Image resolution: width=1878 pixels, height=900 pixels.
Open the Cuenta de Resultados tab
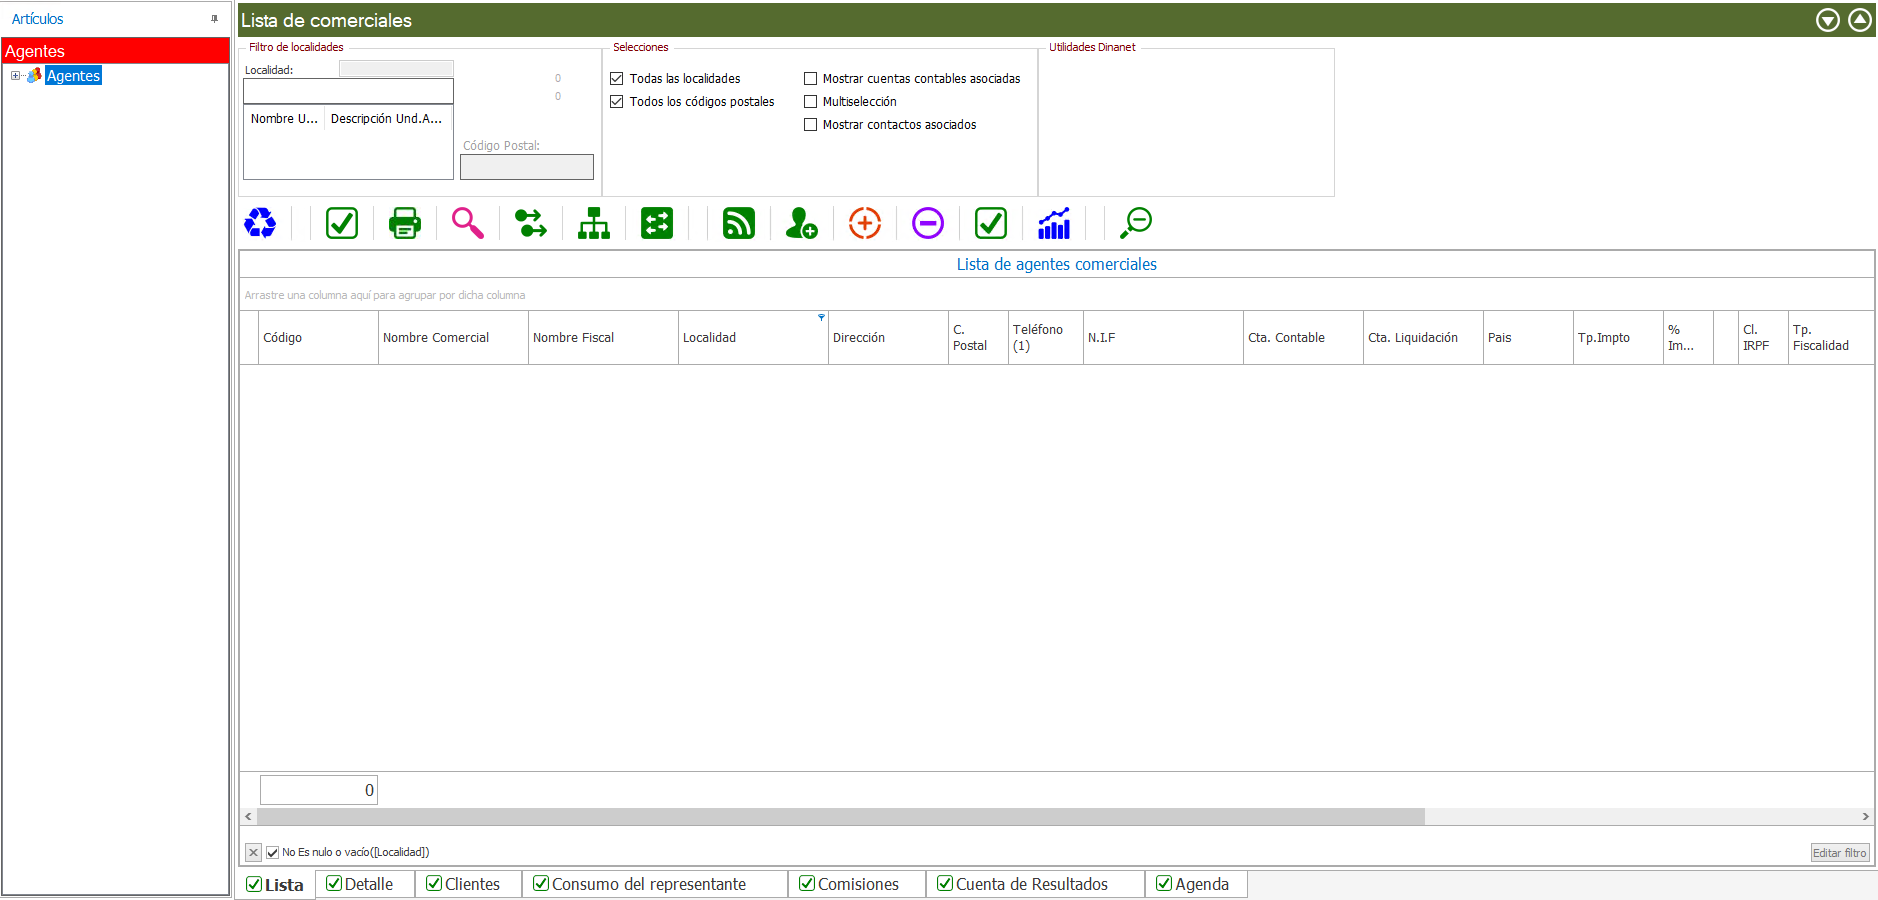(1031, 884)
